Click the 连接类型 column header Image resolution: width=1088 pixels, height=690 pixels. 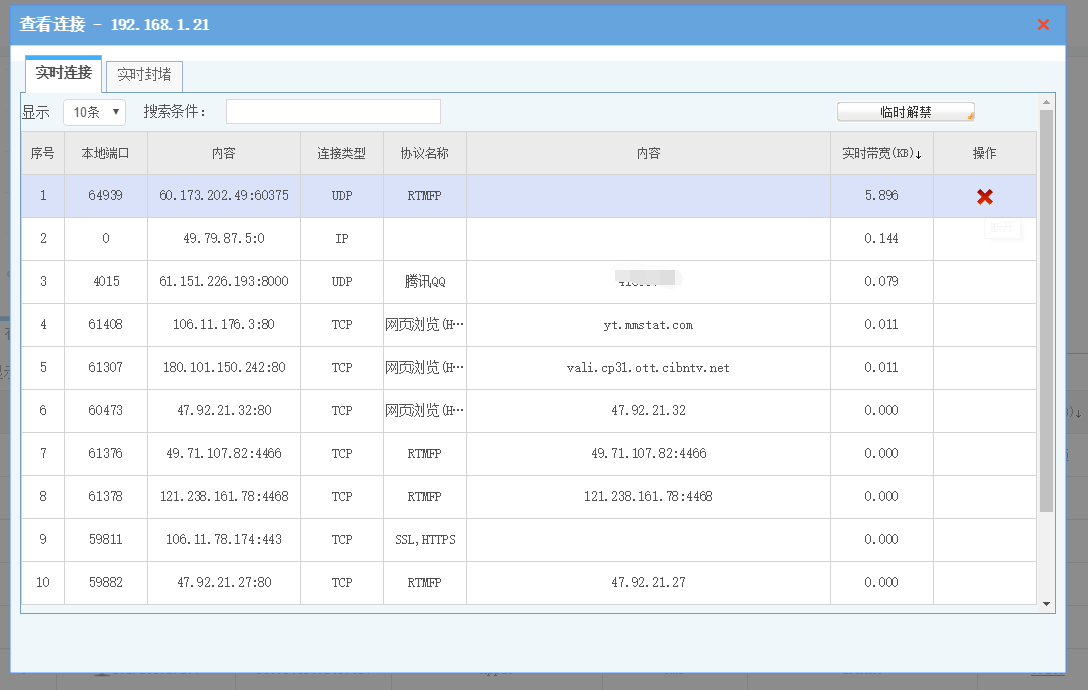click(342, 154)
